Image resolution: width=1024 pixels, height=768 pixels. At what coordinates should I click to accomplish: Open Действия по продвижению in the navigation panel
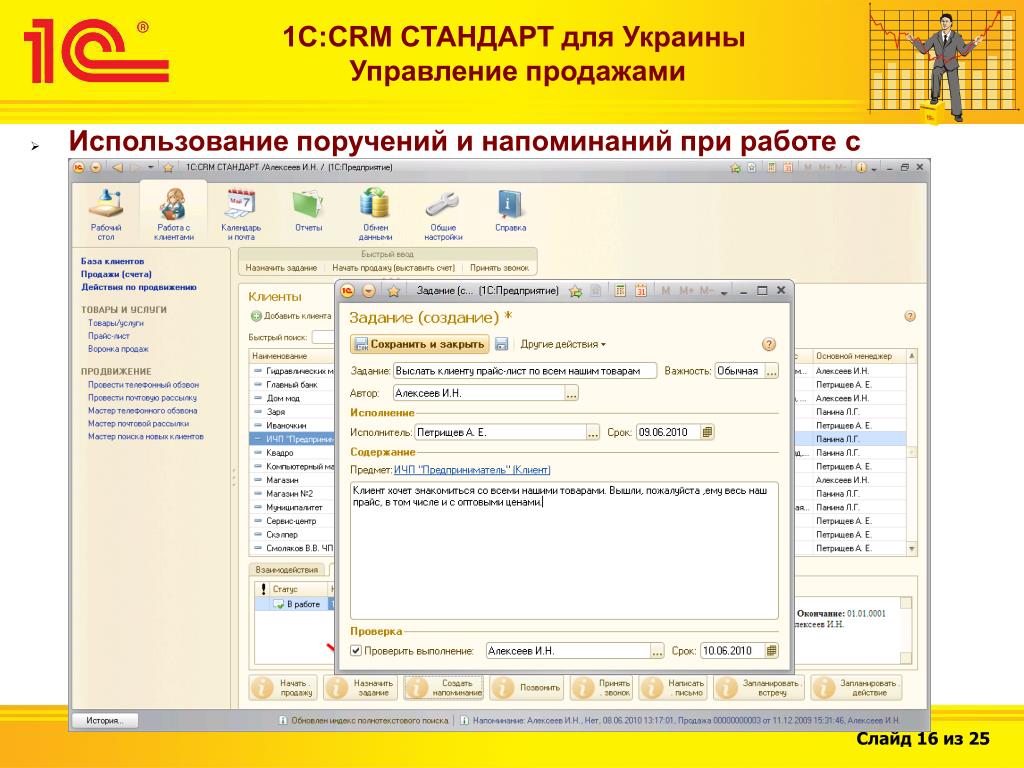tap(138, 287)
